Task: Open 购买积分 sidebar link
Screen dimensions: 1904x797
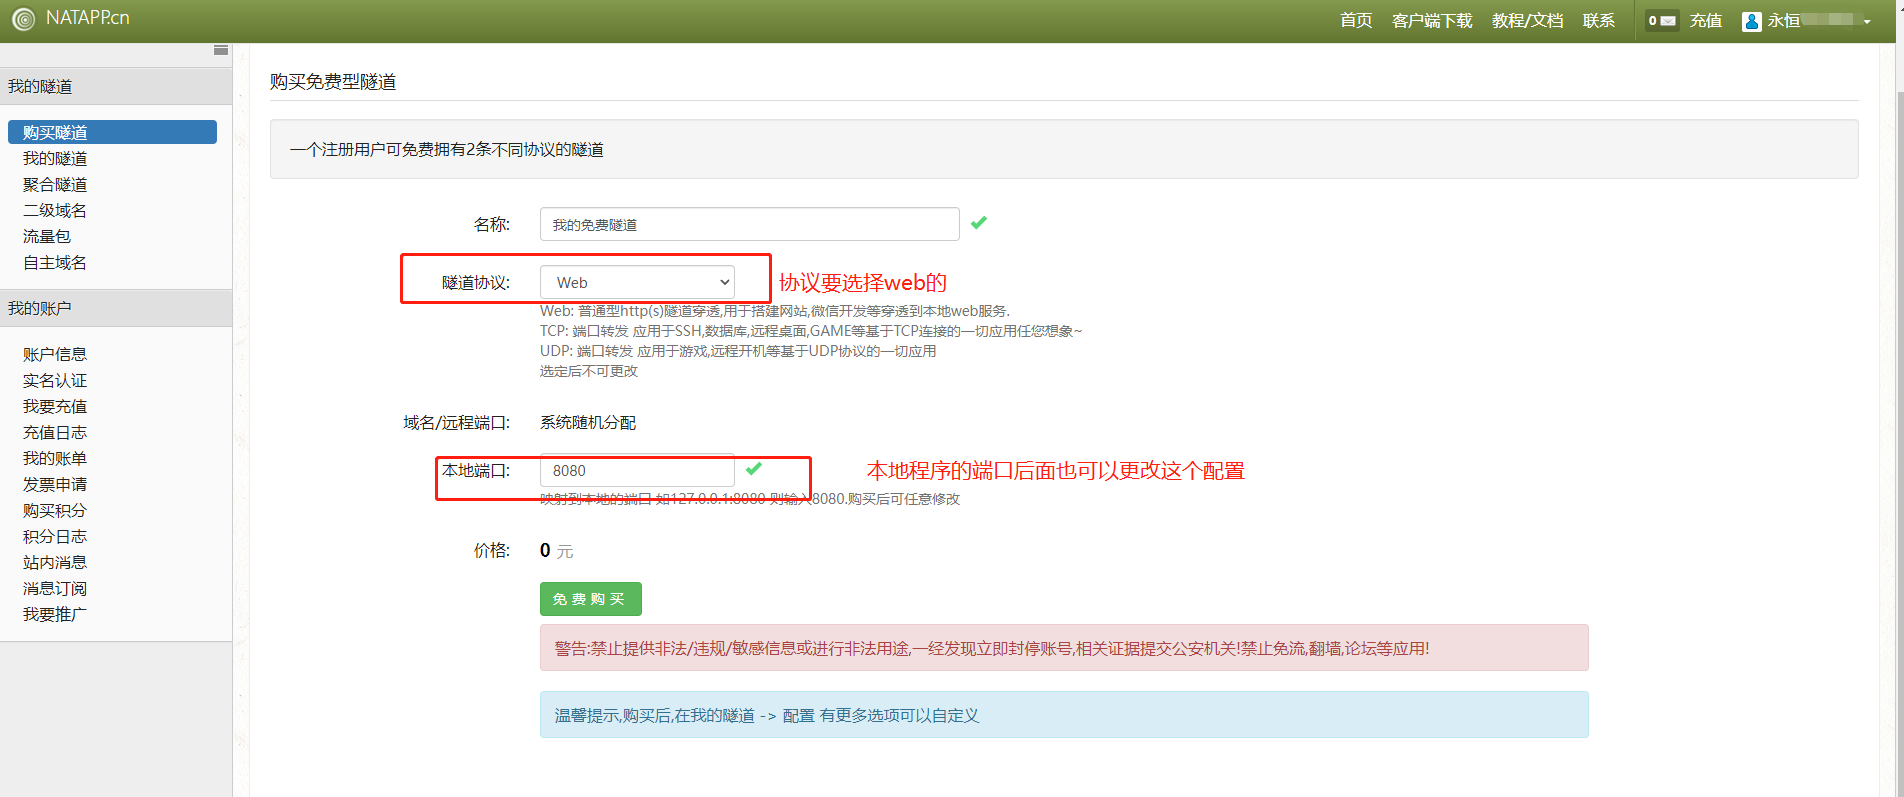Action: 55,510
